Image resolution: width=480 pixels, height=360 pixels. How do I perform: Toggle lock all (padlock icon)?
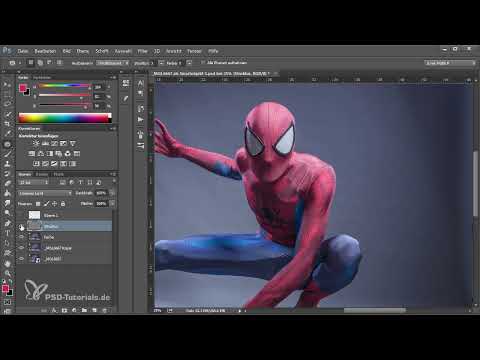(63, 203)
